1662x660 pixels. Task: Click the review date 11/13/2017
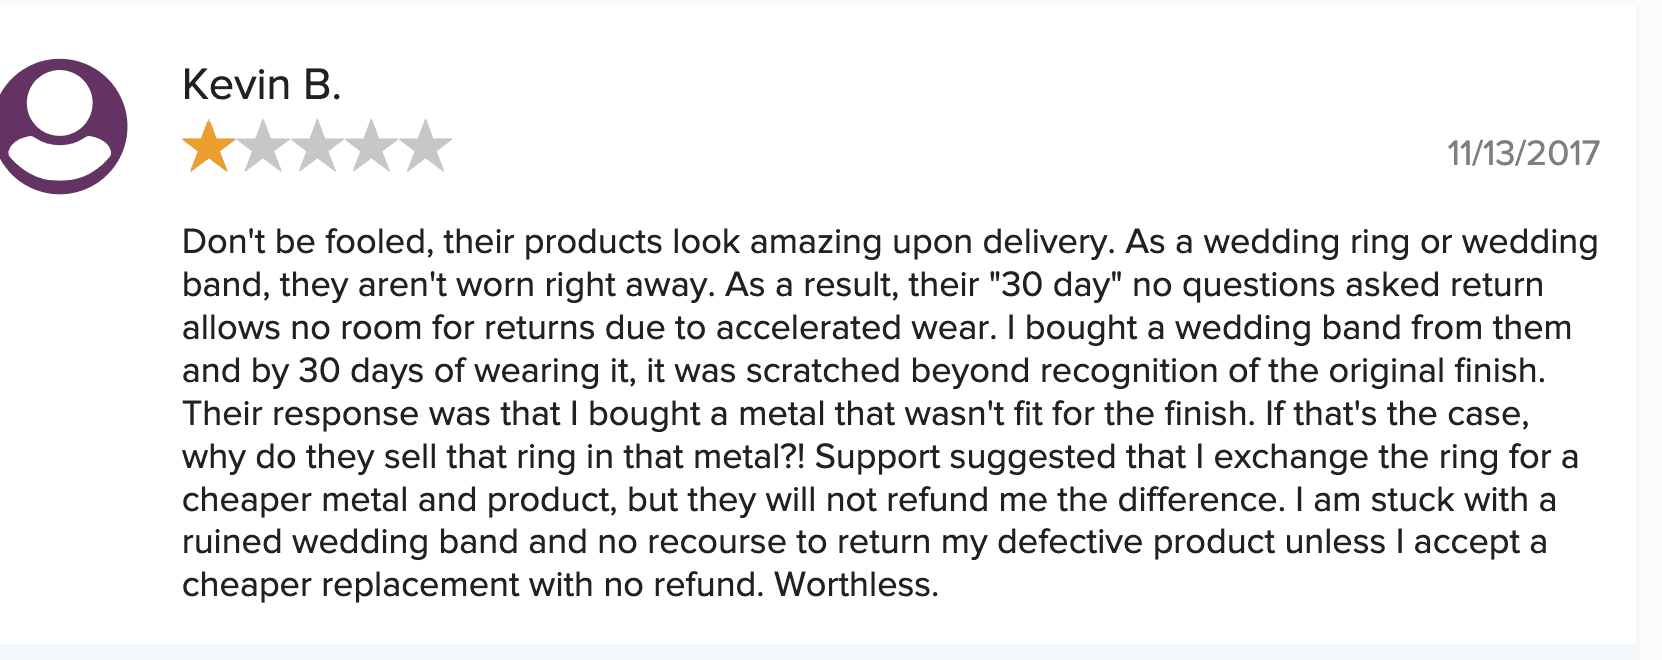[x=1523, y=153]
